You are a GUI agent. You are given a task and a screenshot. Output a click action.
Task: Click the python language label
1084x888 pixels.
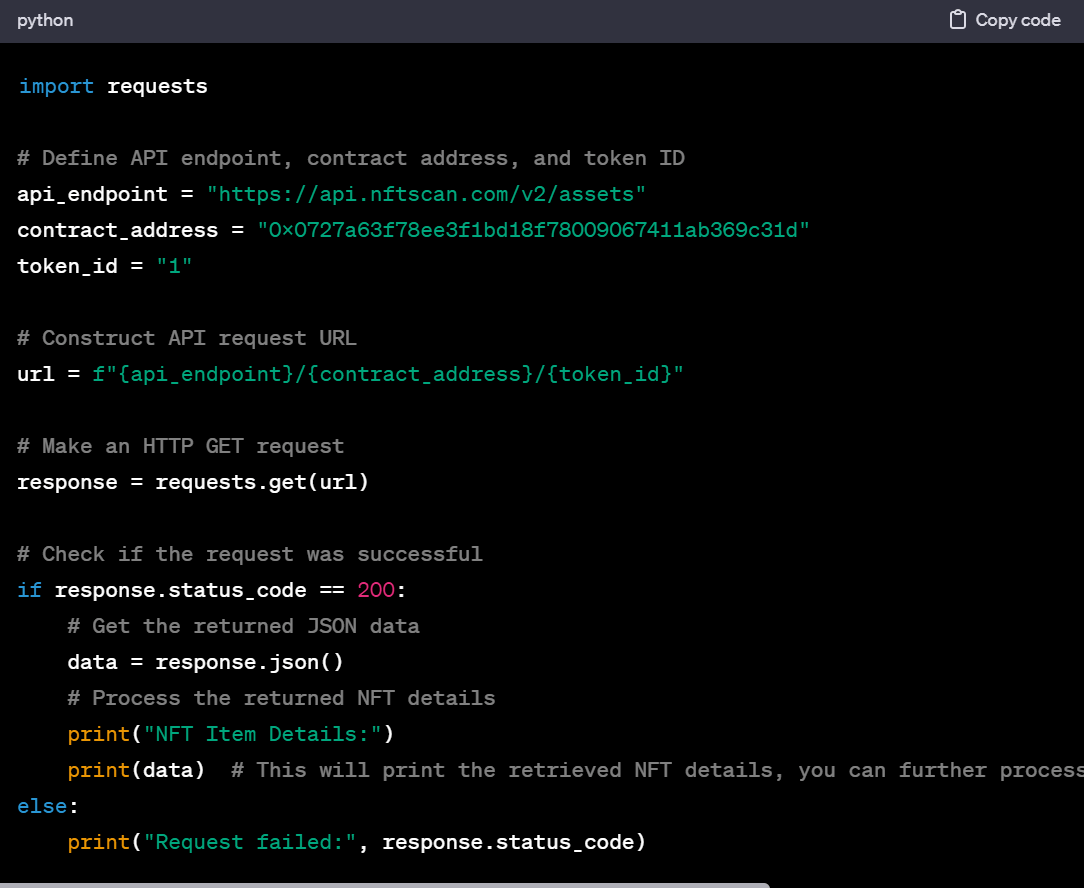pos(45,20)
